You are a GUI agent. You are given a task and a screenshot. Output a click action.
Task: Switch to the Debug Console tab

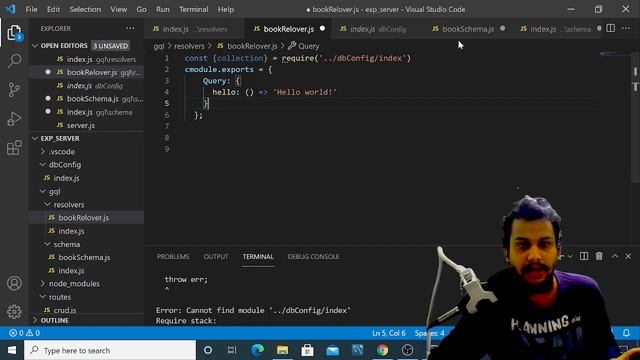[313, 256]
